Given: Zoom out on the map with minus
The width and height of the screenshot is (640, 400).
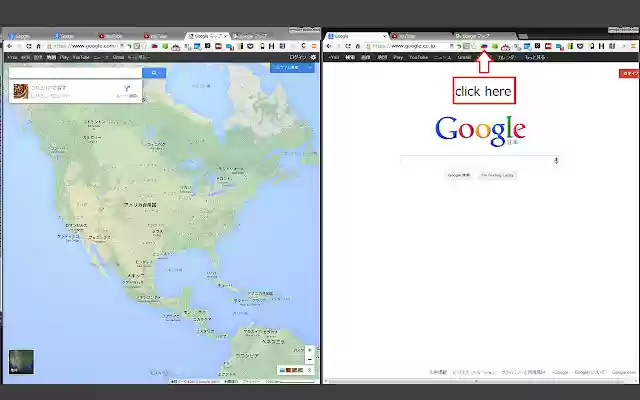Looking at the screenshot, I should coord(310,360).
